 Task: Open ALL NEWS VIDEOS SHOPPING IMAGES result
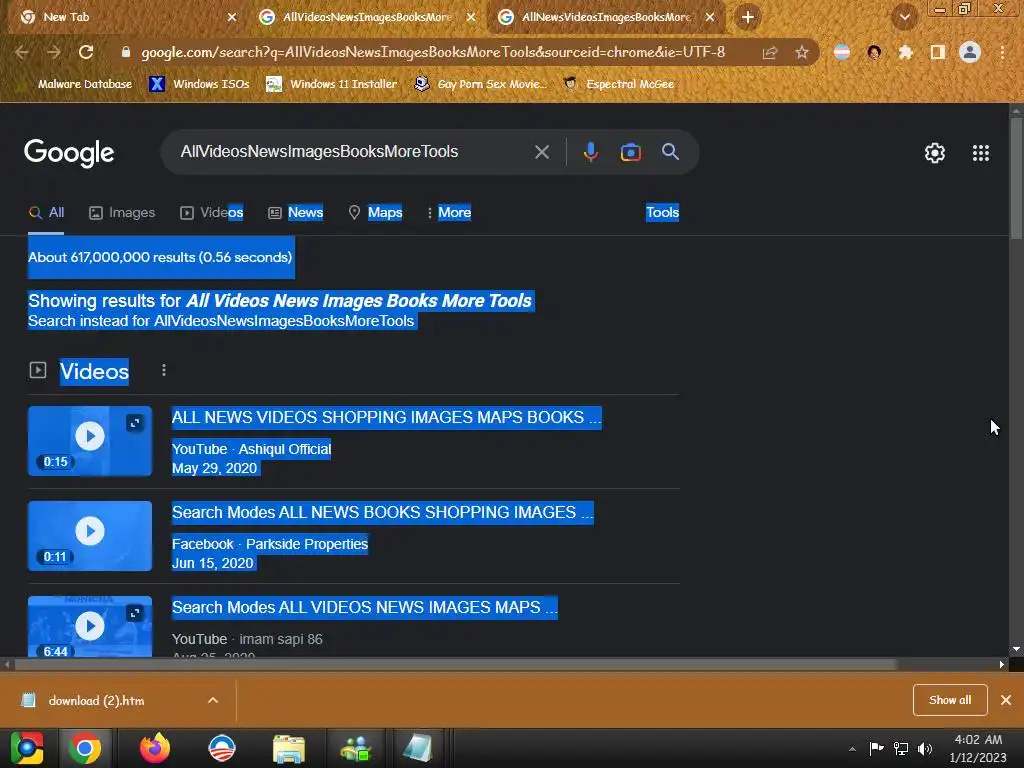[386, 417]
